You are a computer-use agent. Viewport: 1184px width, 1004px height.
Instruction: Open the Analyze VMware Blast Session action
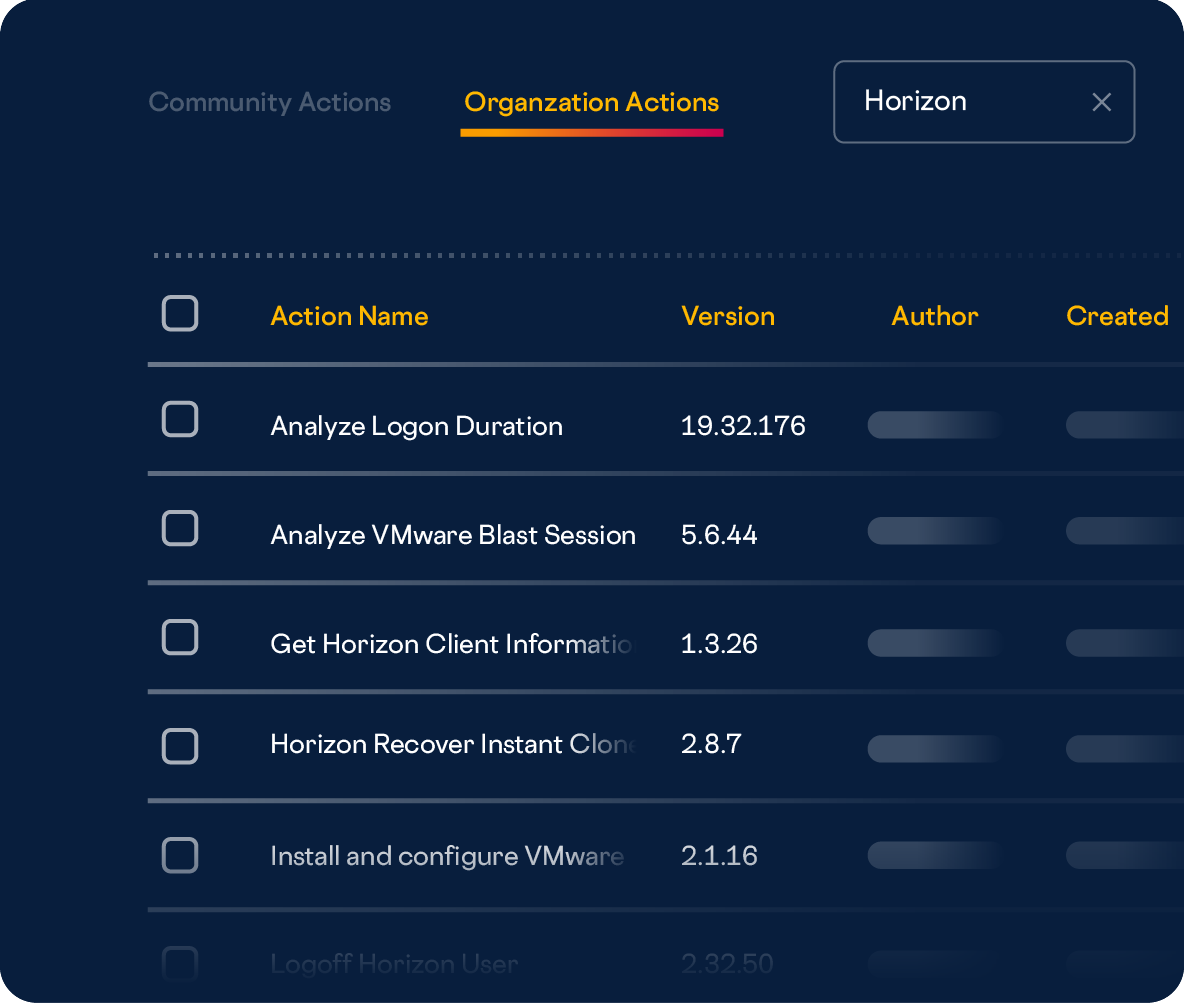(452, 535)
